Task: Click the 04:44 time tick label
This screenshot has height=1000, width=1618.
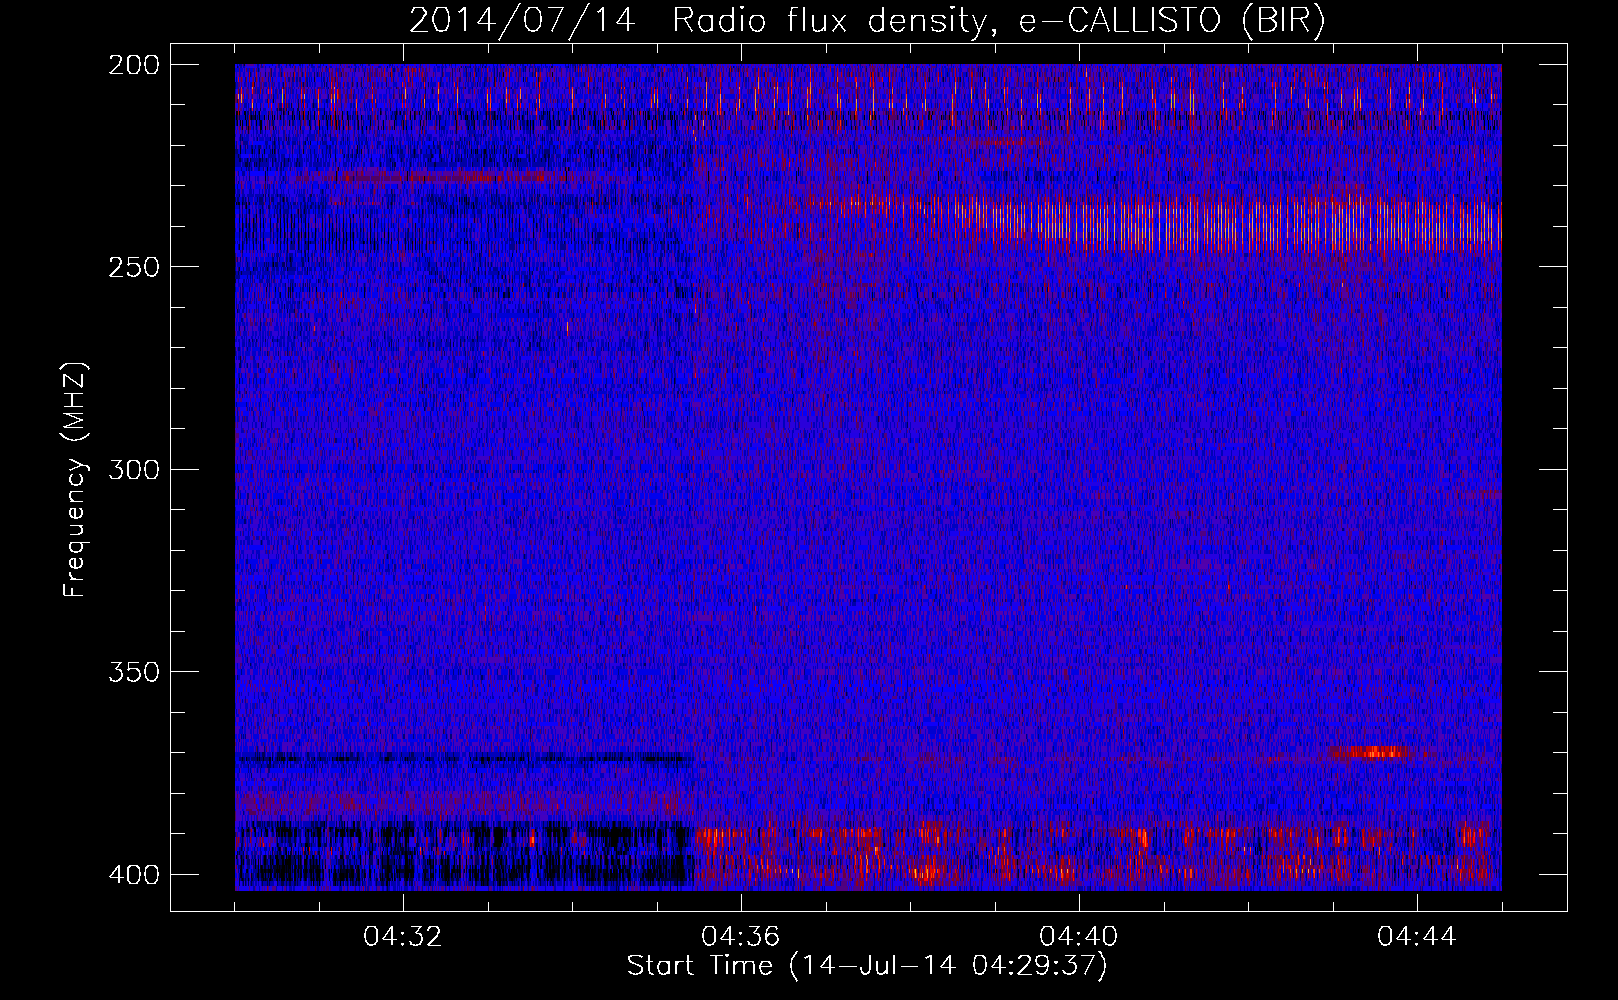Action: (x=1417, y=937)
